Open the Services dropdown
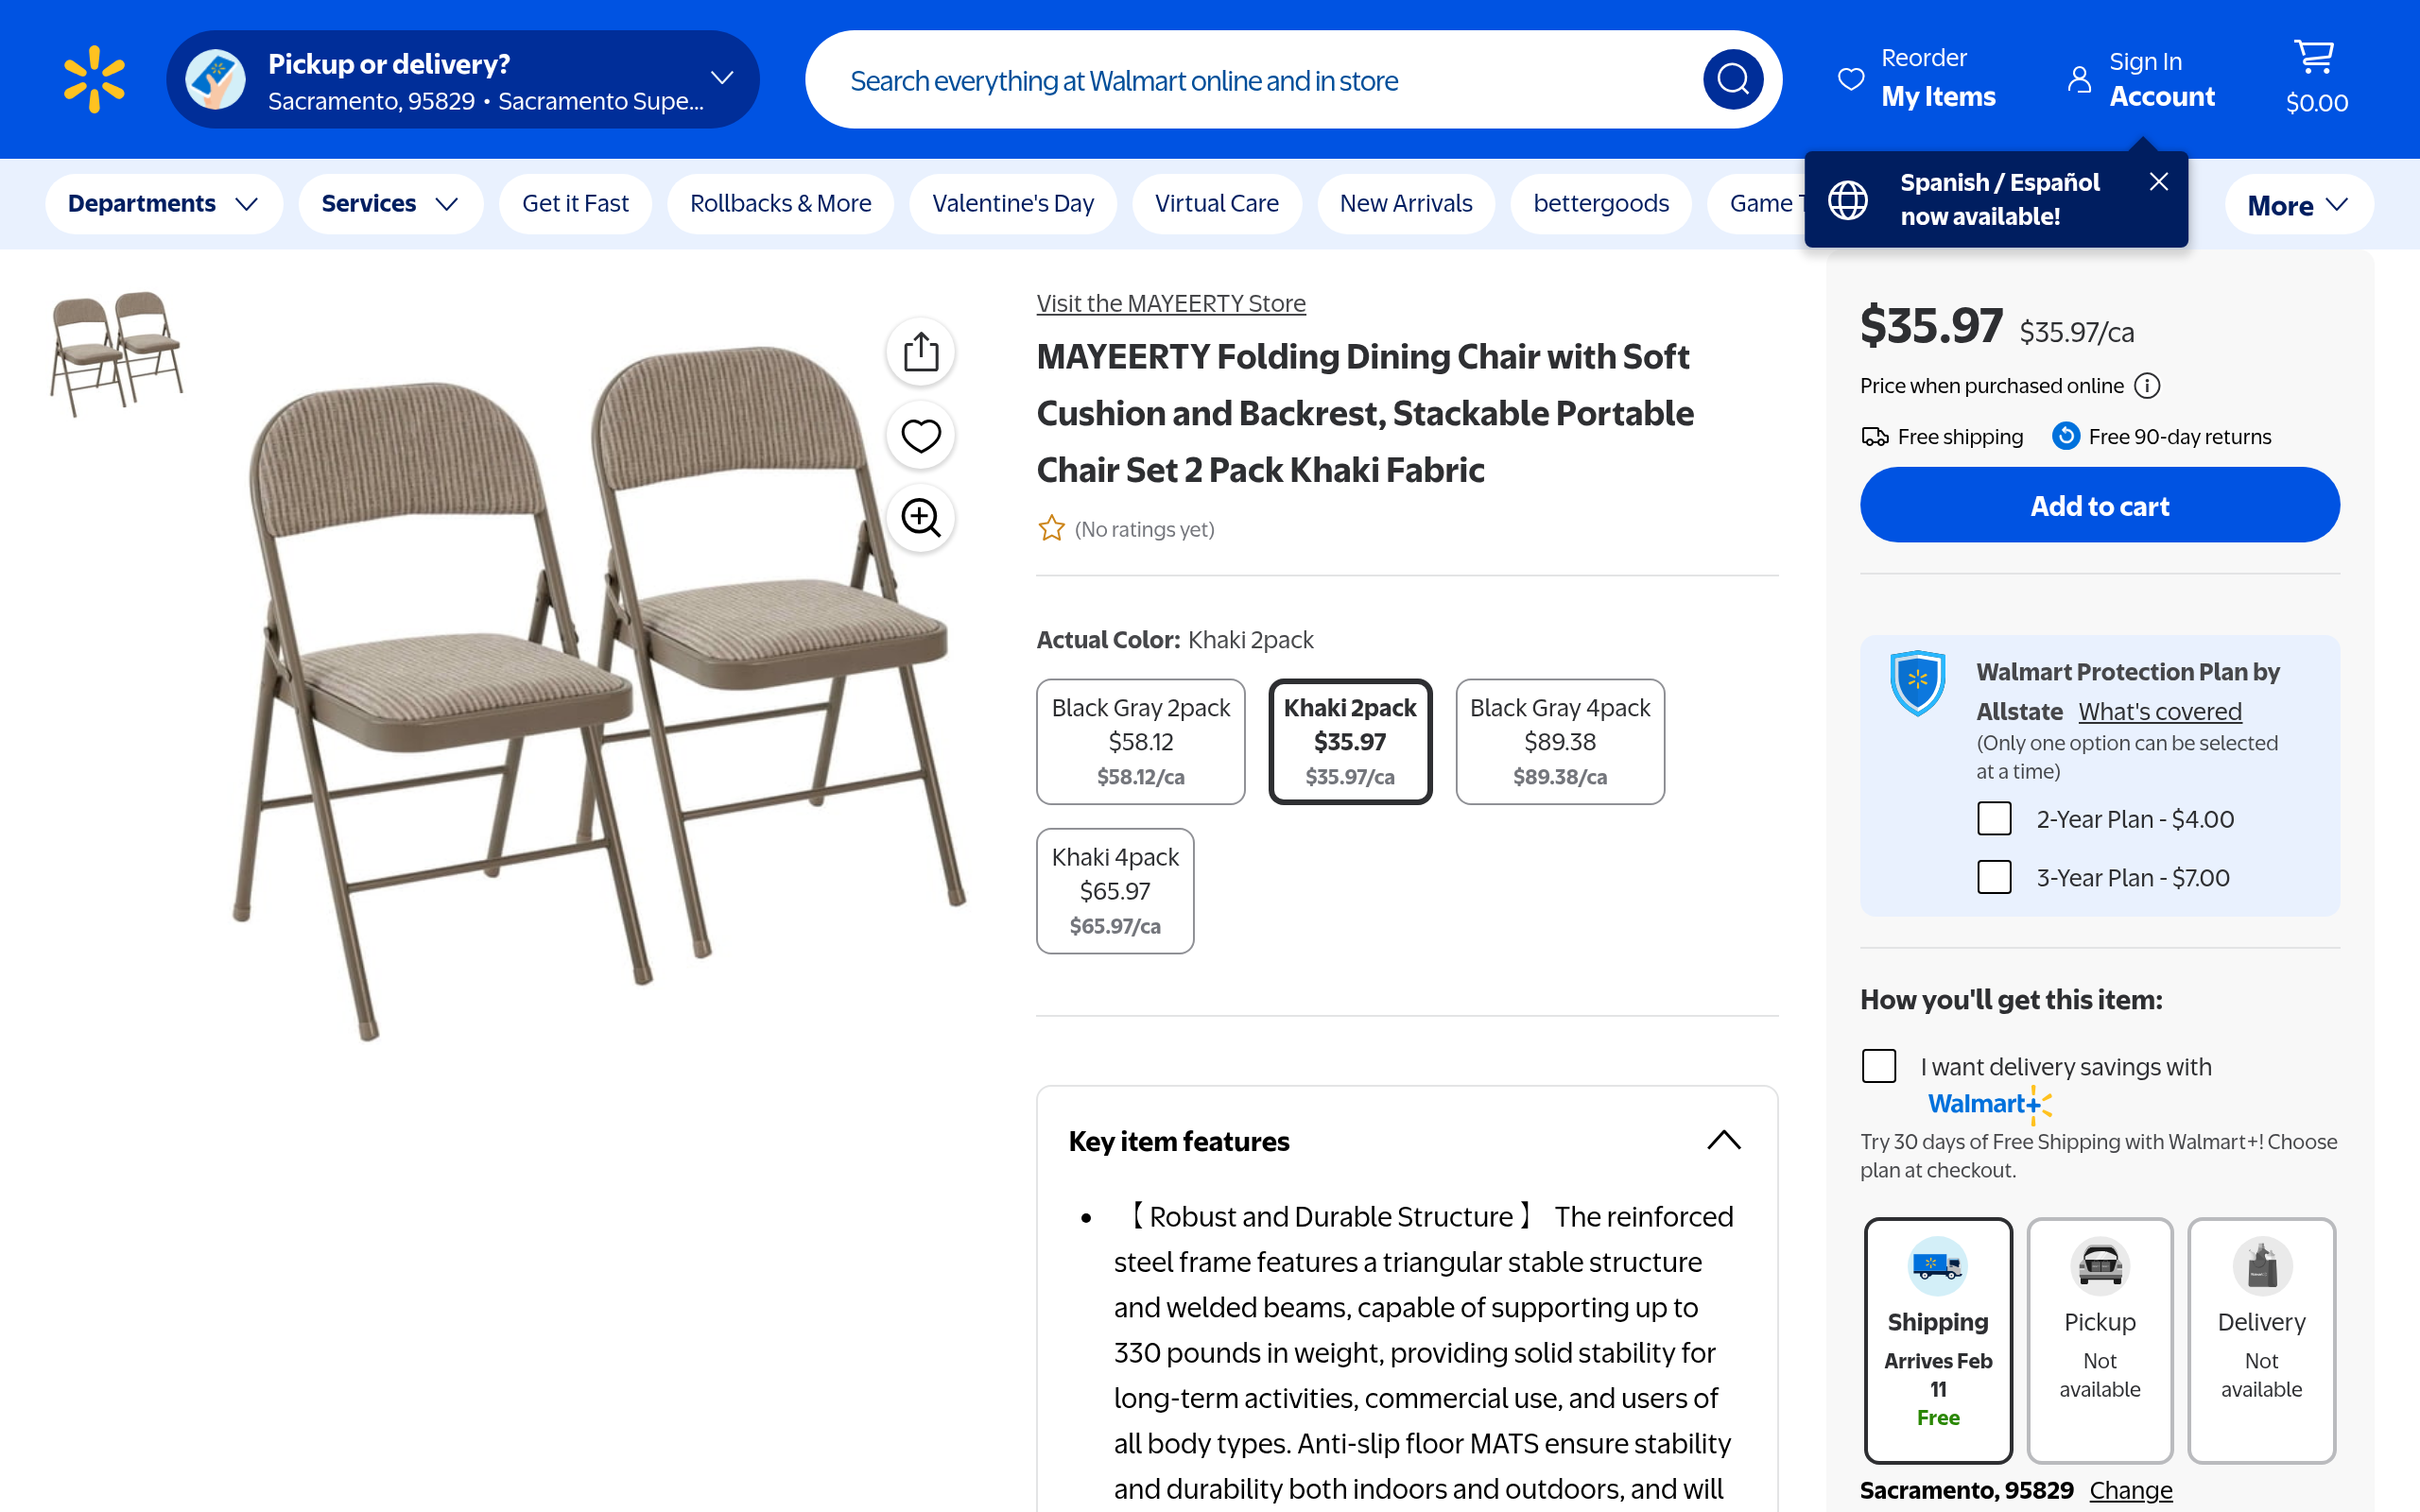Screen dimensions: 2420x1512 coord(390,204)
